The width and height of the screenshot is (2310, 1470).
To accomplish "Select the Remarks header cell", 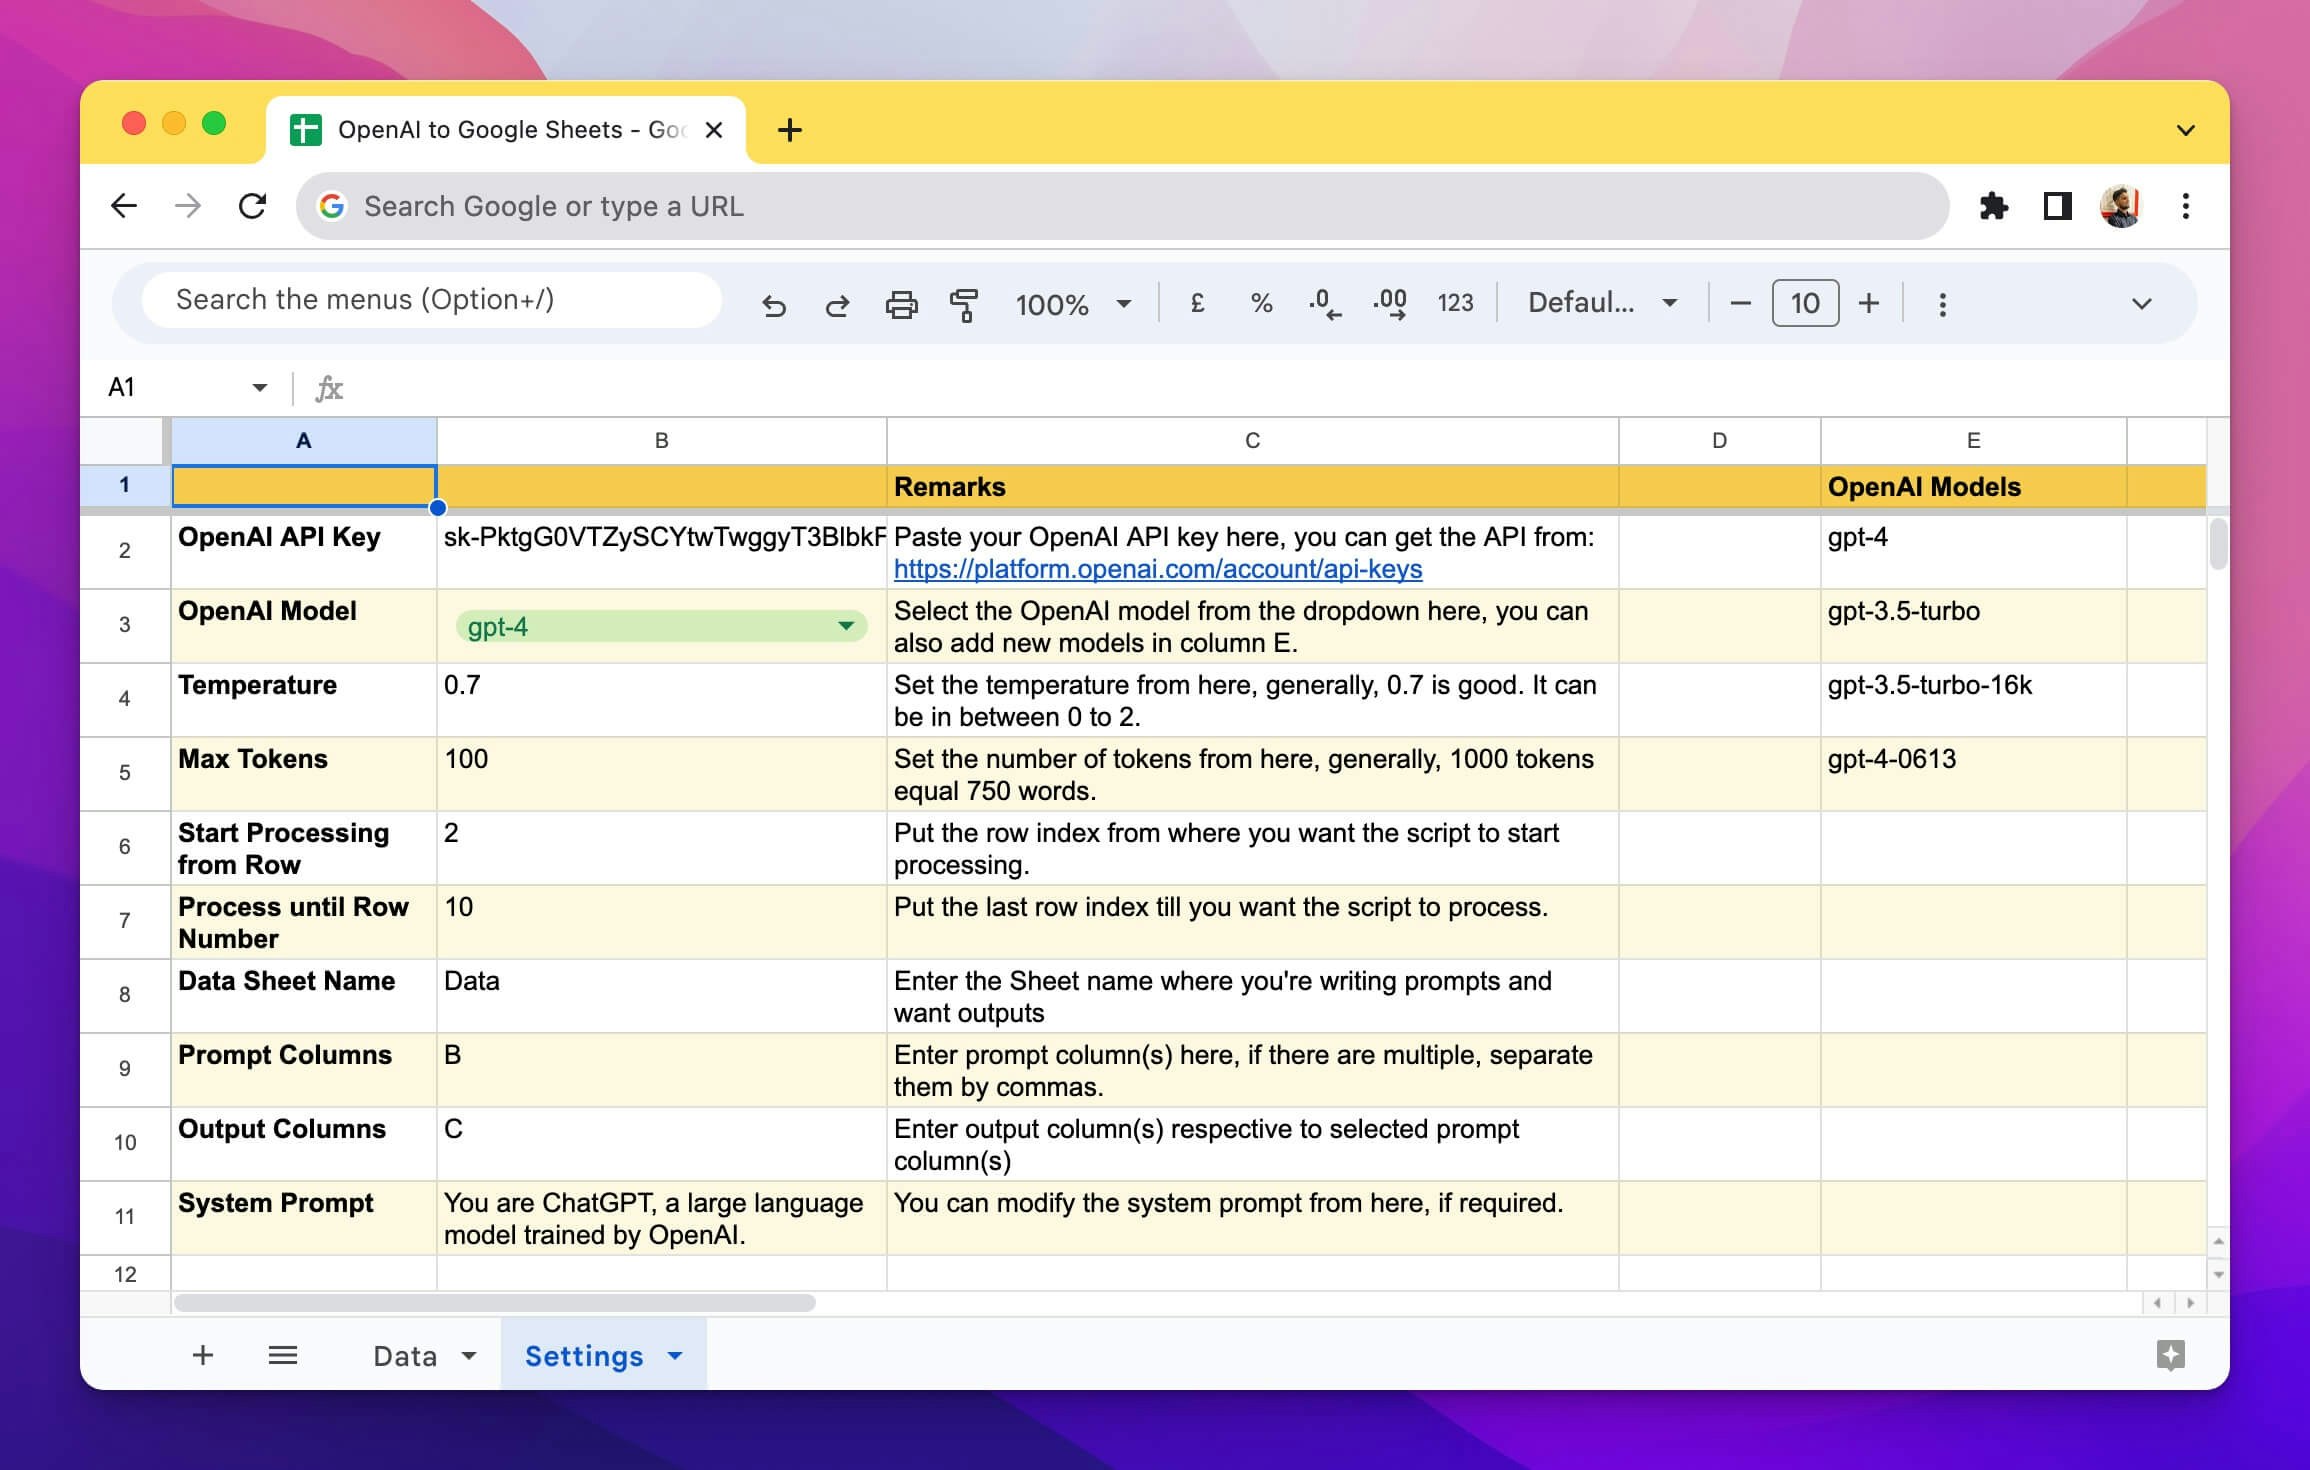I will 1252,487.
